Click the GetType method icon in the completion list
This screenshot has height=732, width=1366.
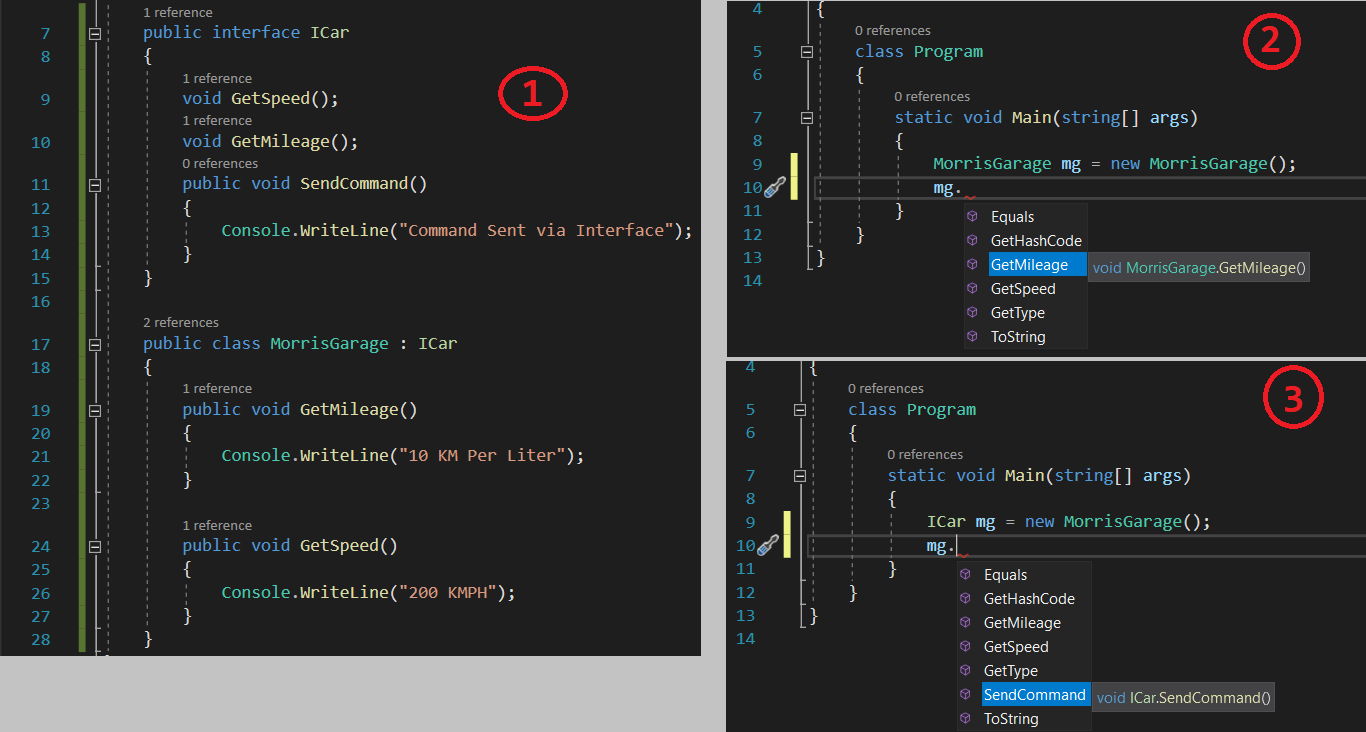970,312
